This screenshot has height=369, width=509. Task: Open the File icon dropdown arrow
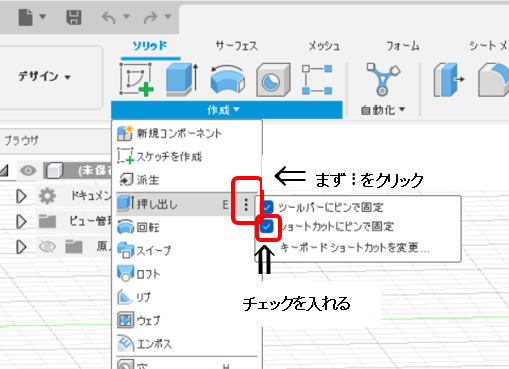(43, 16)
